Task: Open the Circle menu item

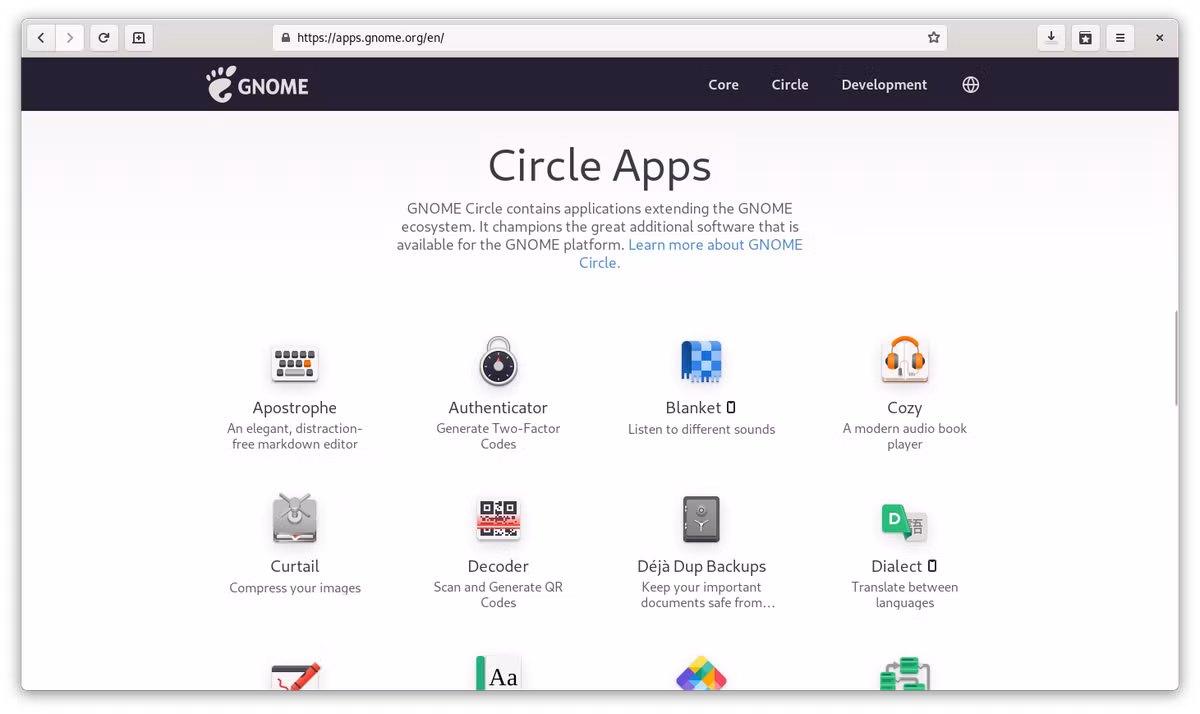Action: 790,85
